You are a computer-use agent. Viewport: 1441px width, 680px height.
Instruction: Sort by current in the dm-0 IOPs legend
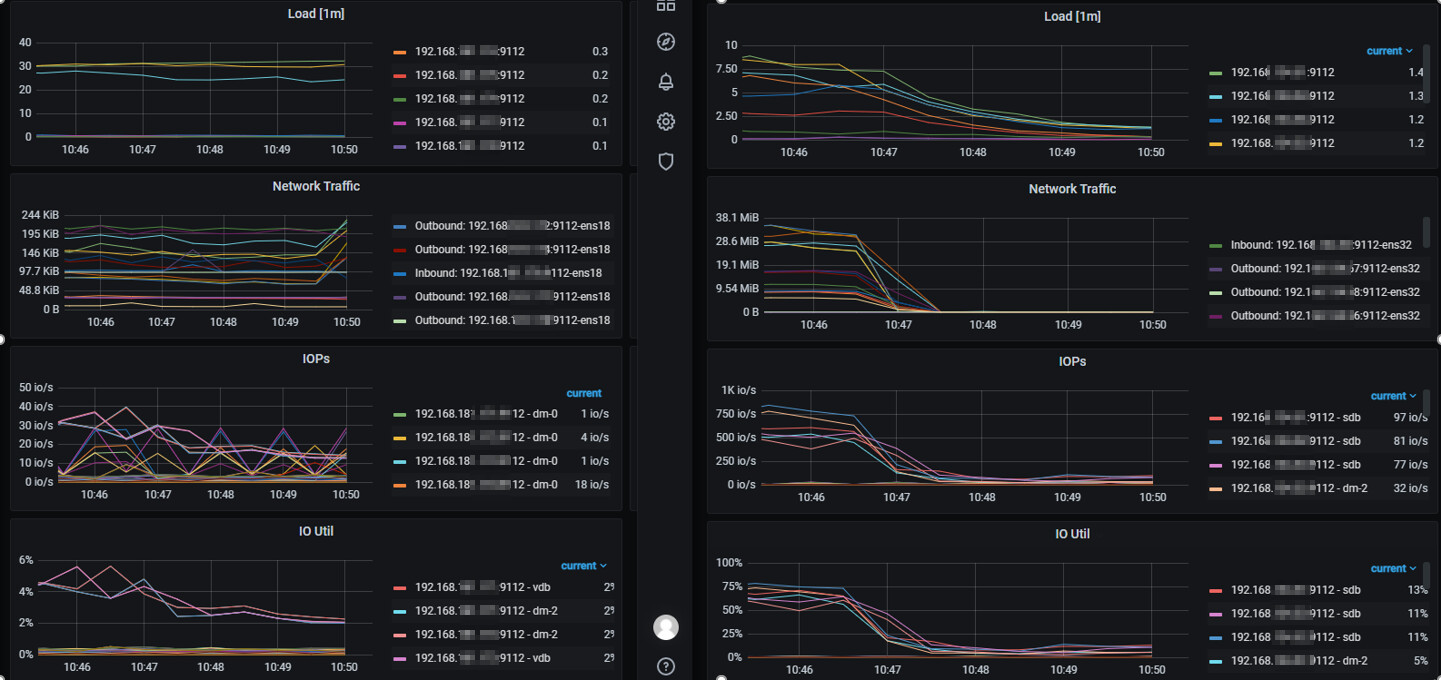[x=584, y=393]
